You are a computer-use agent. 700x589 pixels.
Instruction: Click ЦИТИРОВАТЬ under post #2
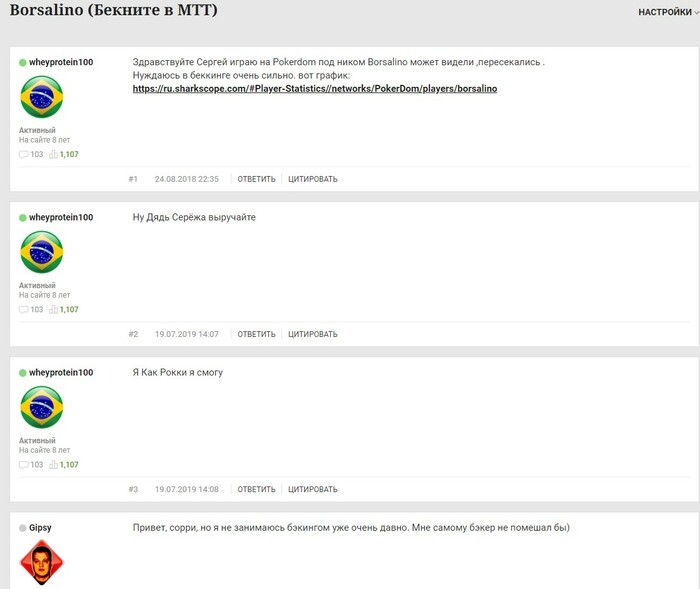(x=312, y=334)
